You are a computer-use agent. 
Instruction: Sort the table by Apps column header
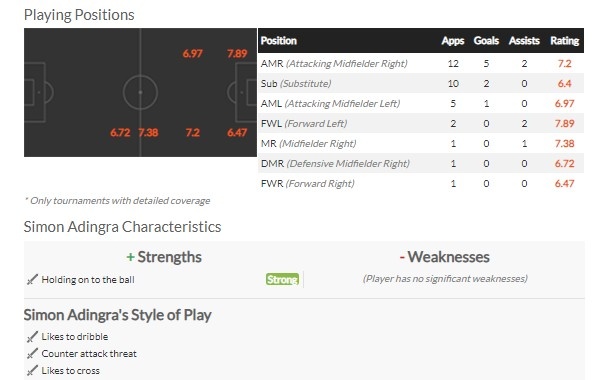coord(453,41)
